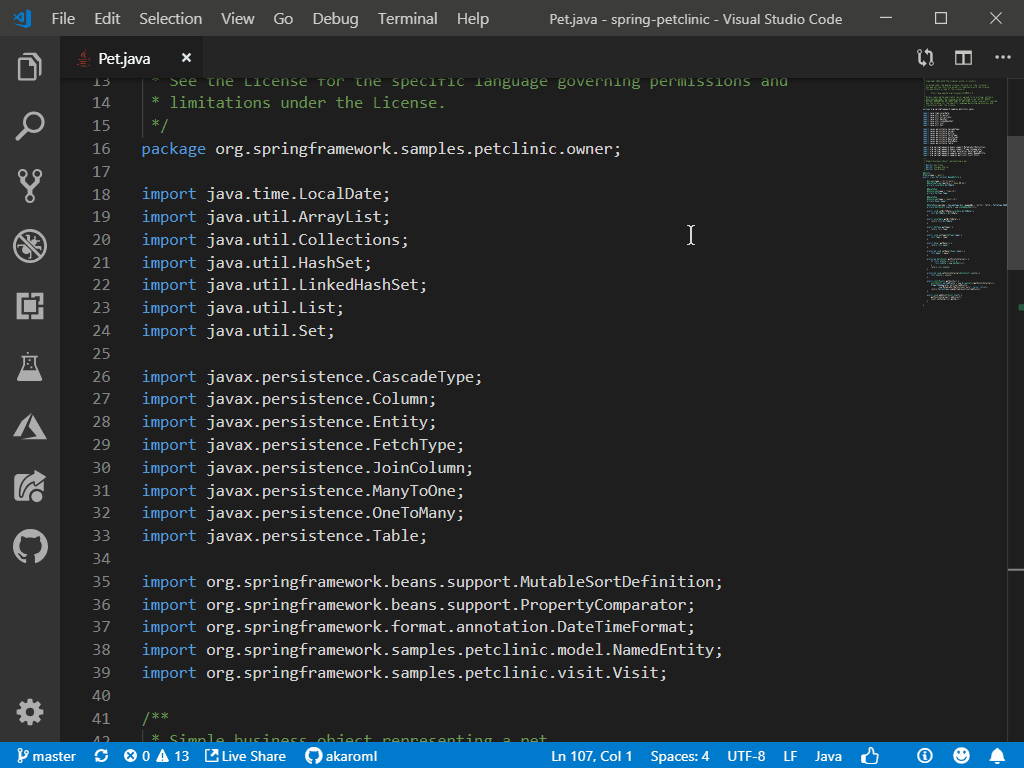Open the Azure extension view
Viewport: 1024px width, 768px height.
coord(30,427)
